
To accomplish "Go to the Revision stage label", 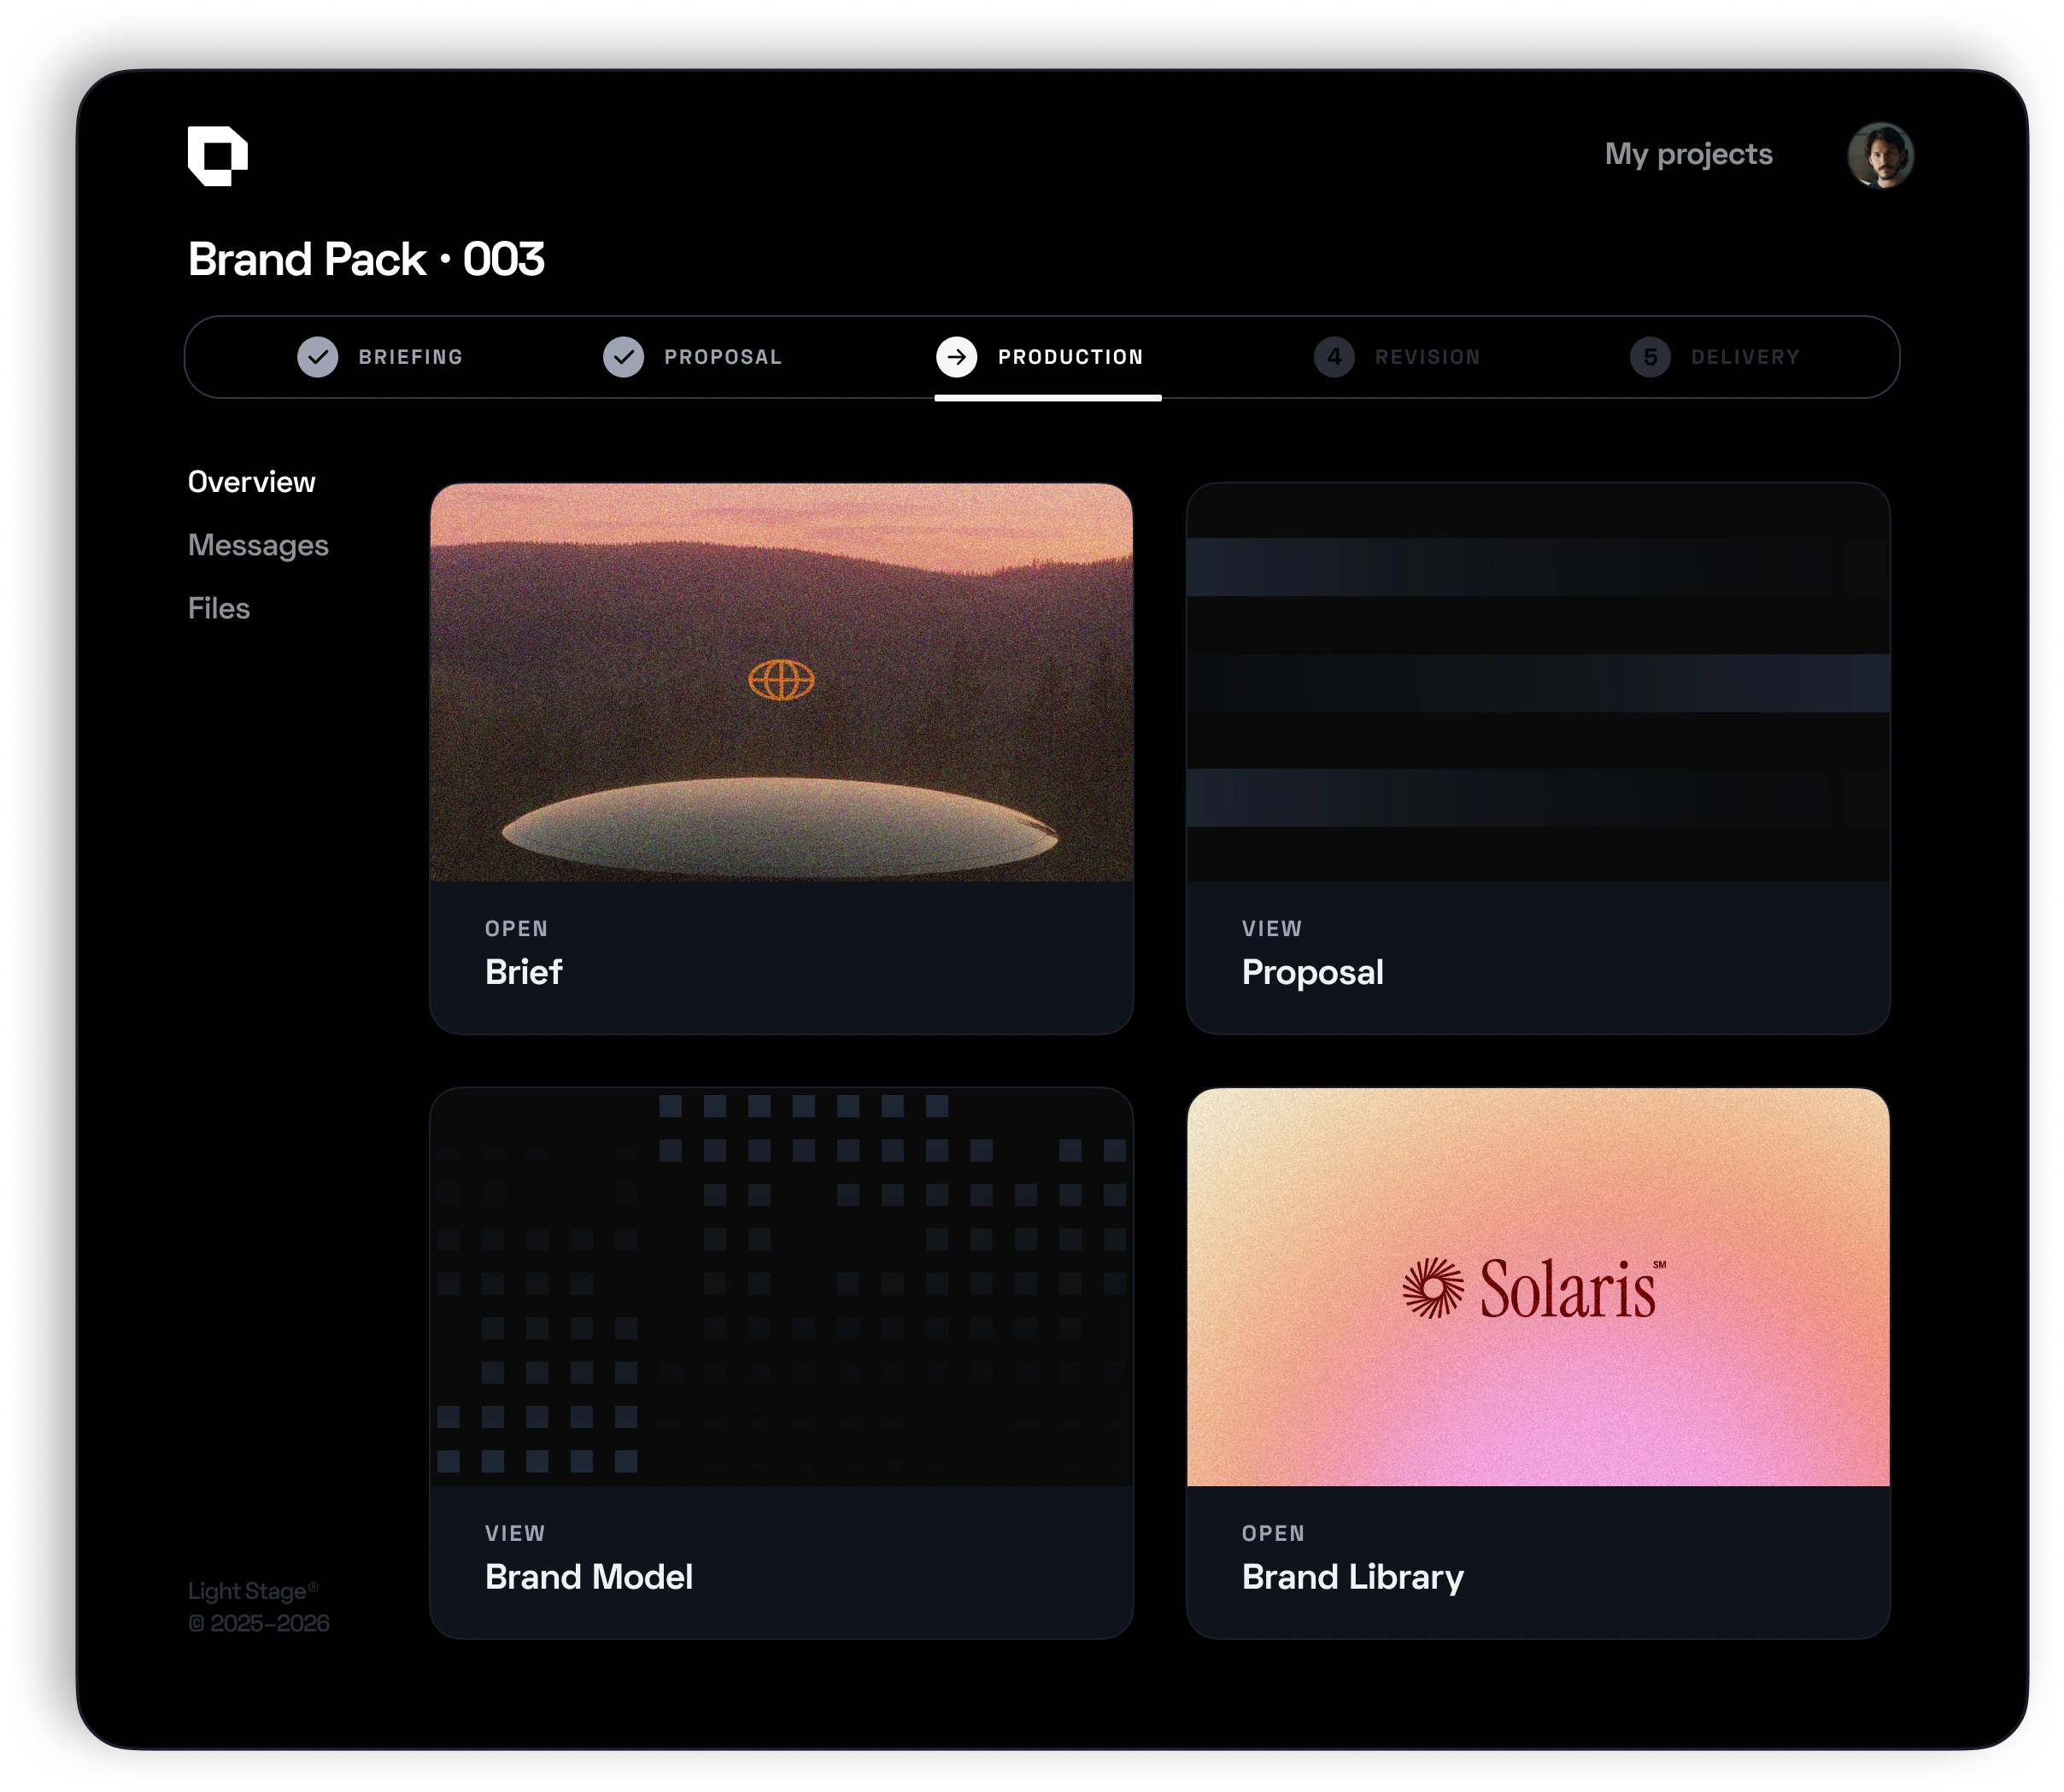I will pyautogui.click(x=1427, y=357).
